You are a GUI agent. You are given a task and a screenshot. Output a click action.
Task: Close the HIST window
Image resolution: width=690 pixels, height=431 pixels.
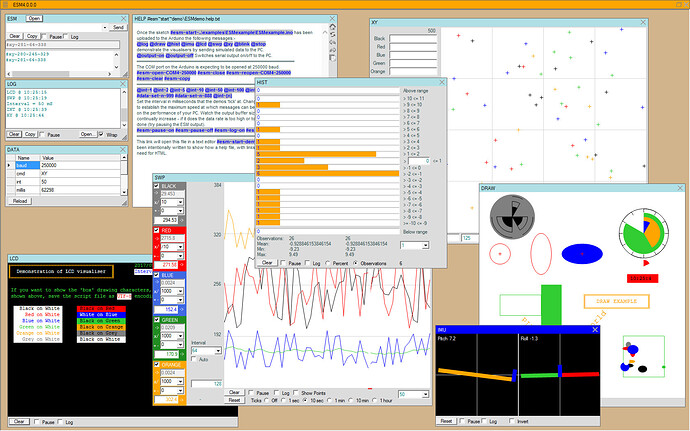click(442, 82)
